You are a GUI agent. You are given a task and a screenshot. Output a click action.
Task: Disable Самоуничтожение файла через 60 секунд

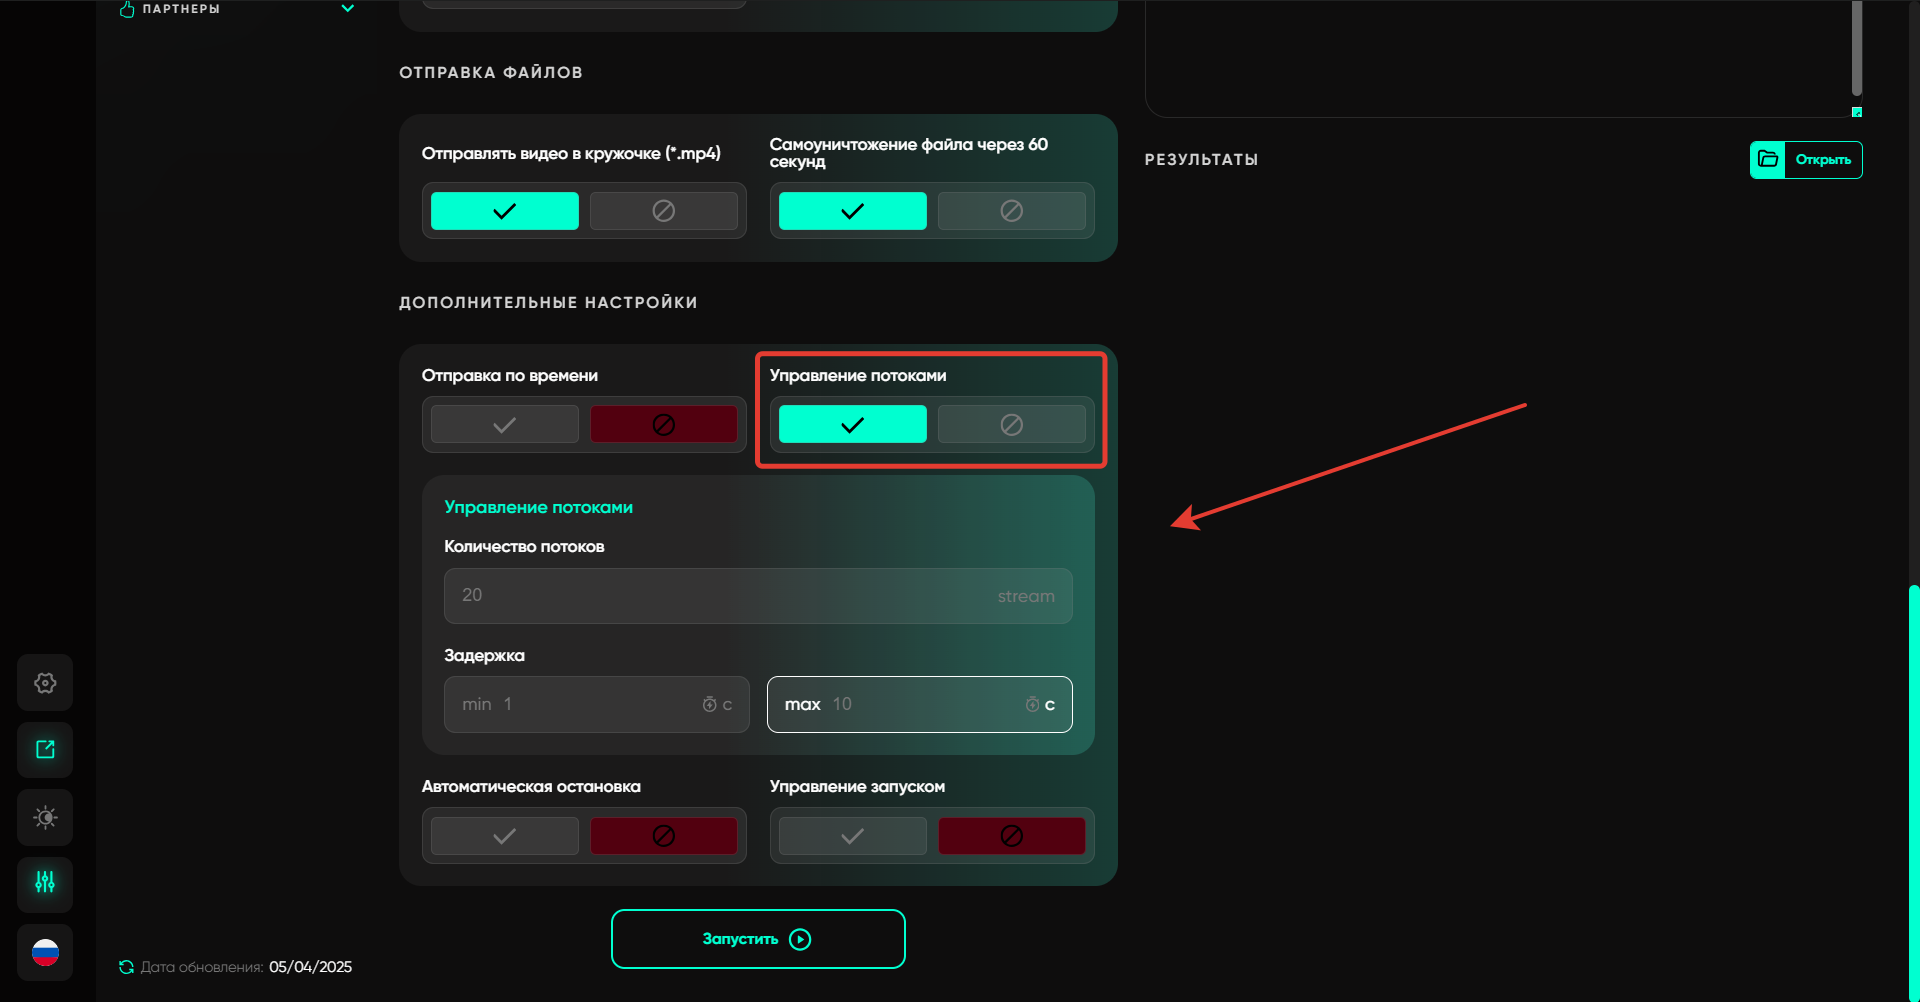click(1011, 211)
